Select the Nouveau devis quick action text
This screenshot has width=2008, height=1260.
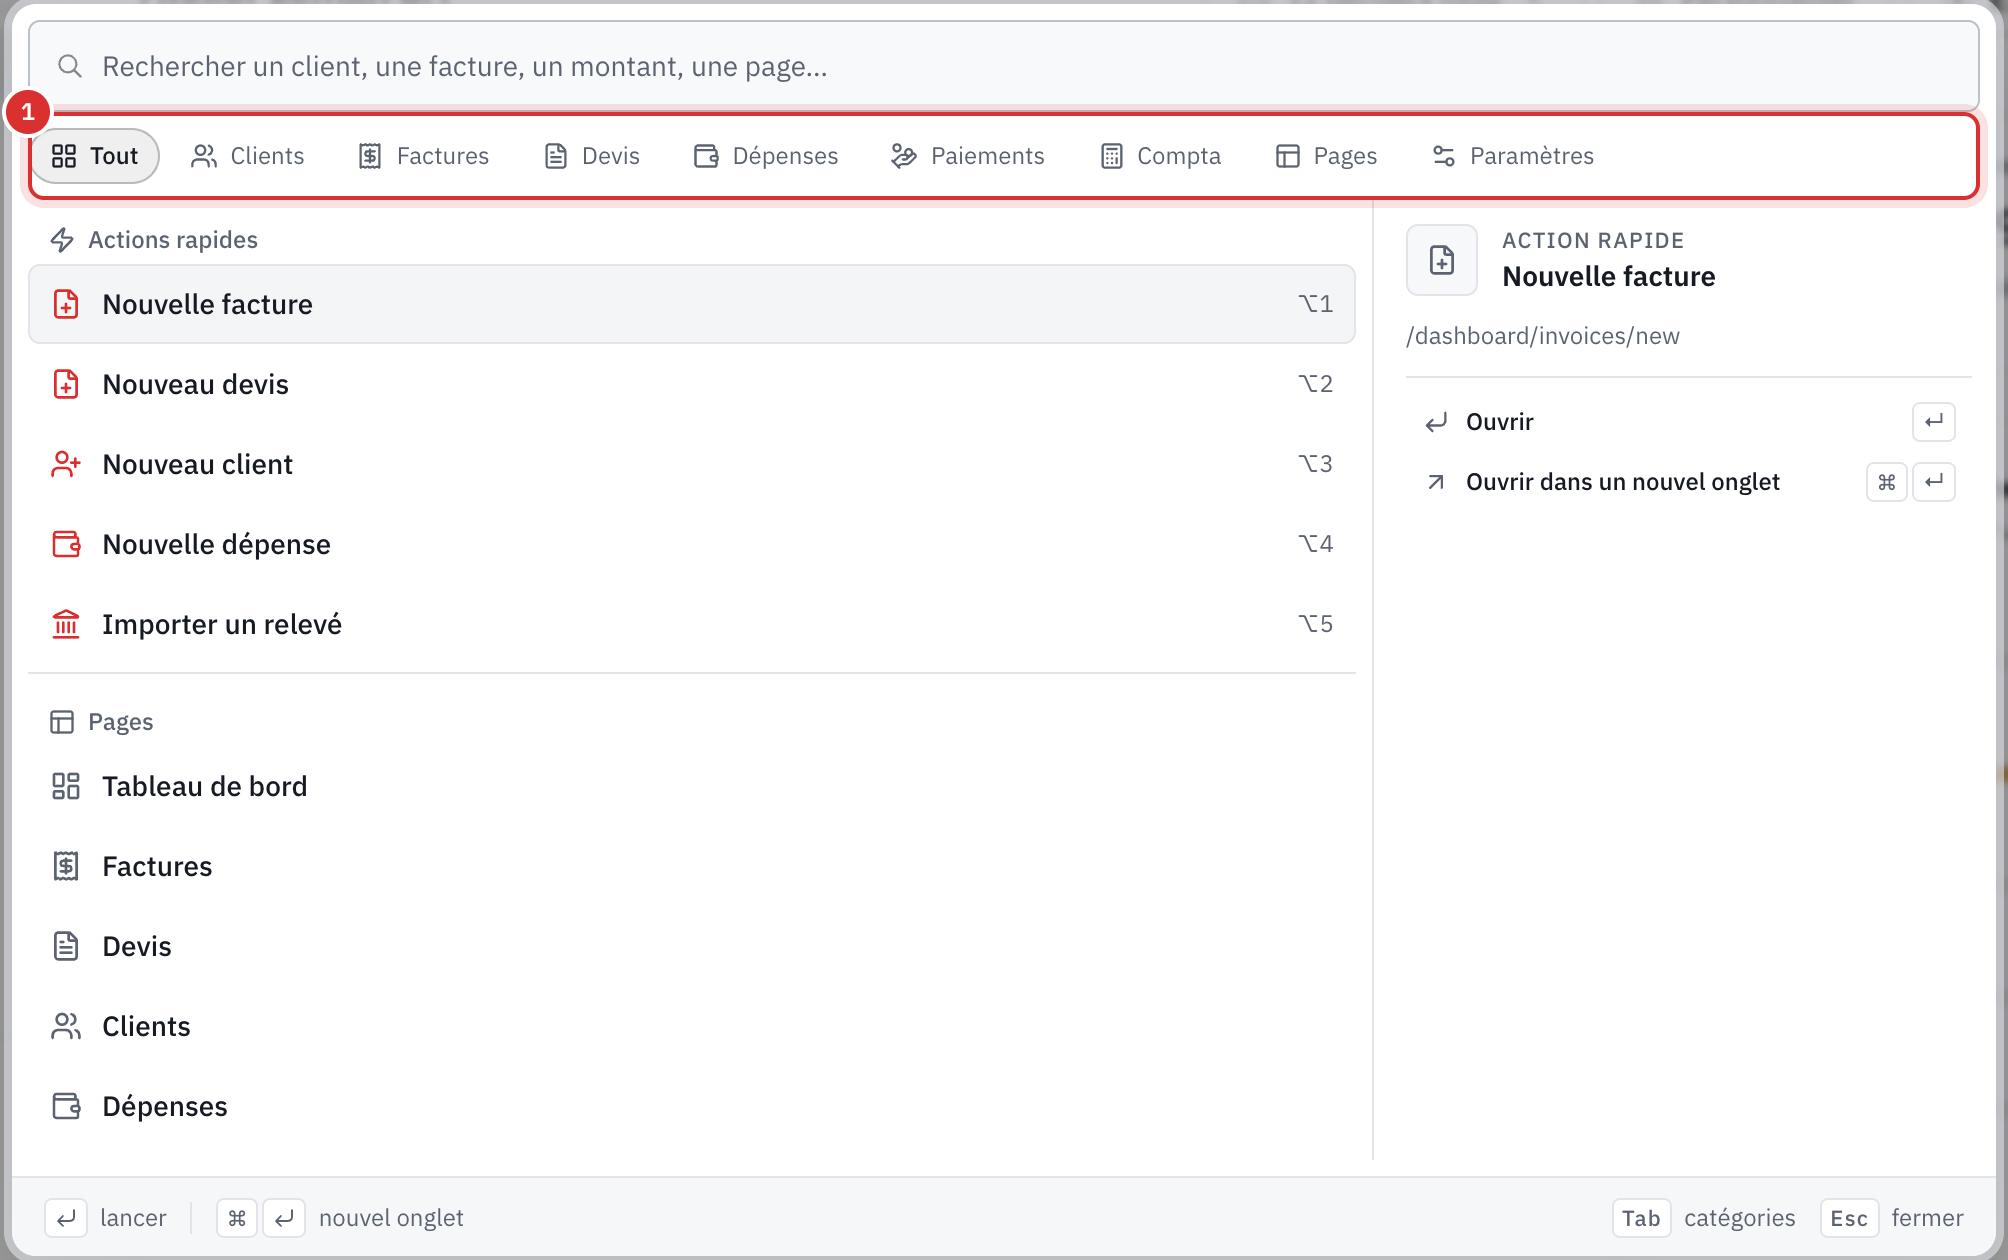pos(195,384)
